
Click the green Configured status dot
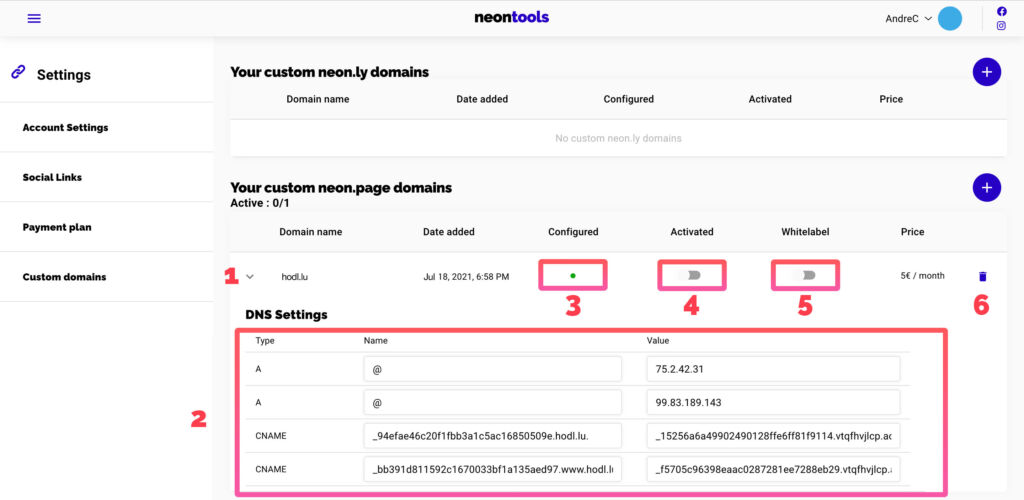573,275
